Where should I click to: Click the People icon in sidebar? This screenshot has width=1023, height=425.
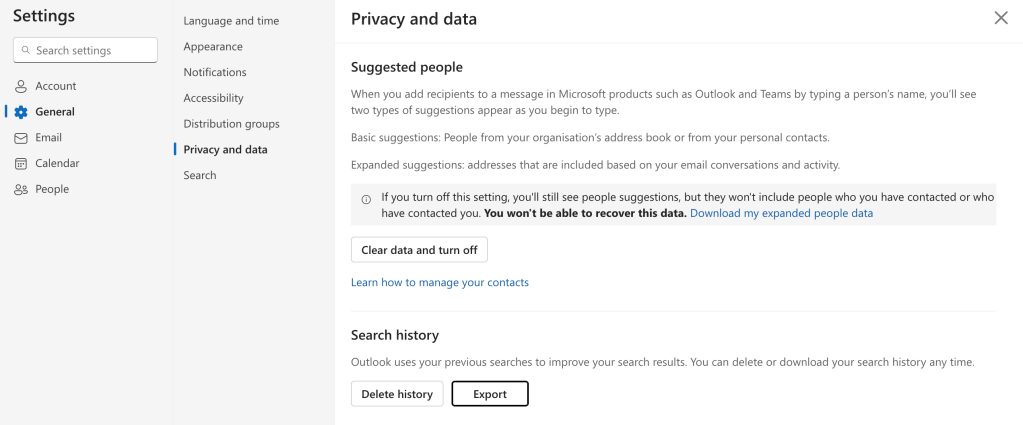[x=21, y=189]
